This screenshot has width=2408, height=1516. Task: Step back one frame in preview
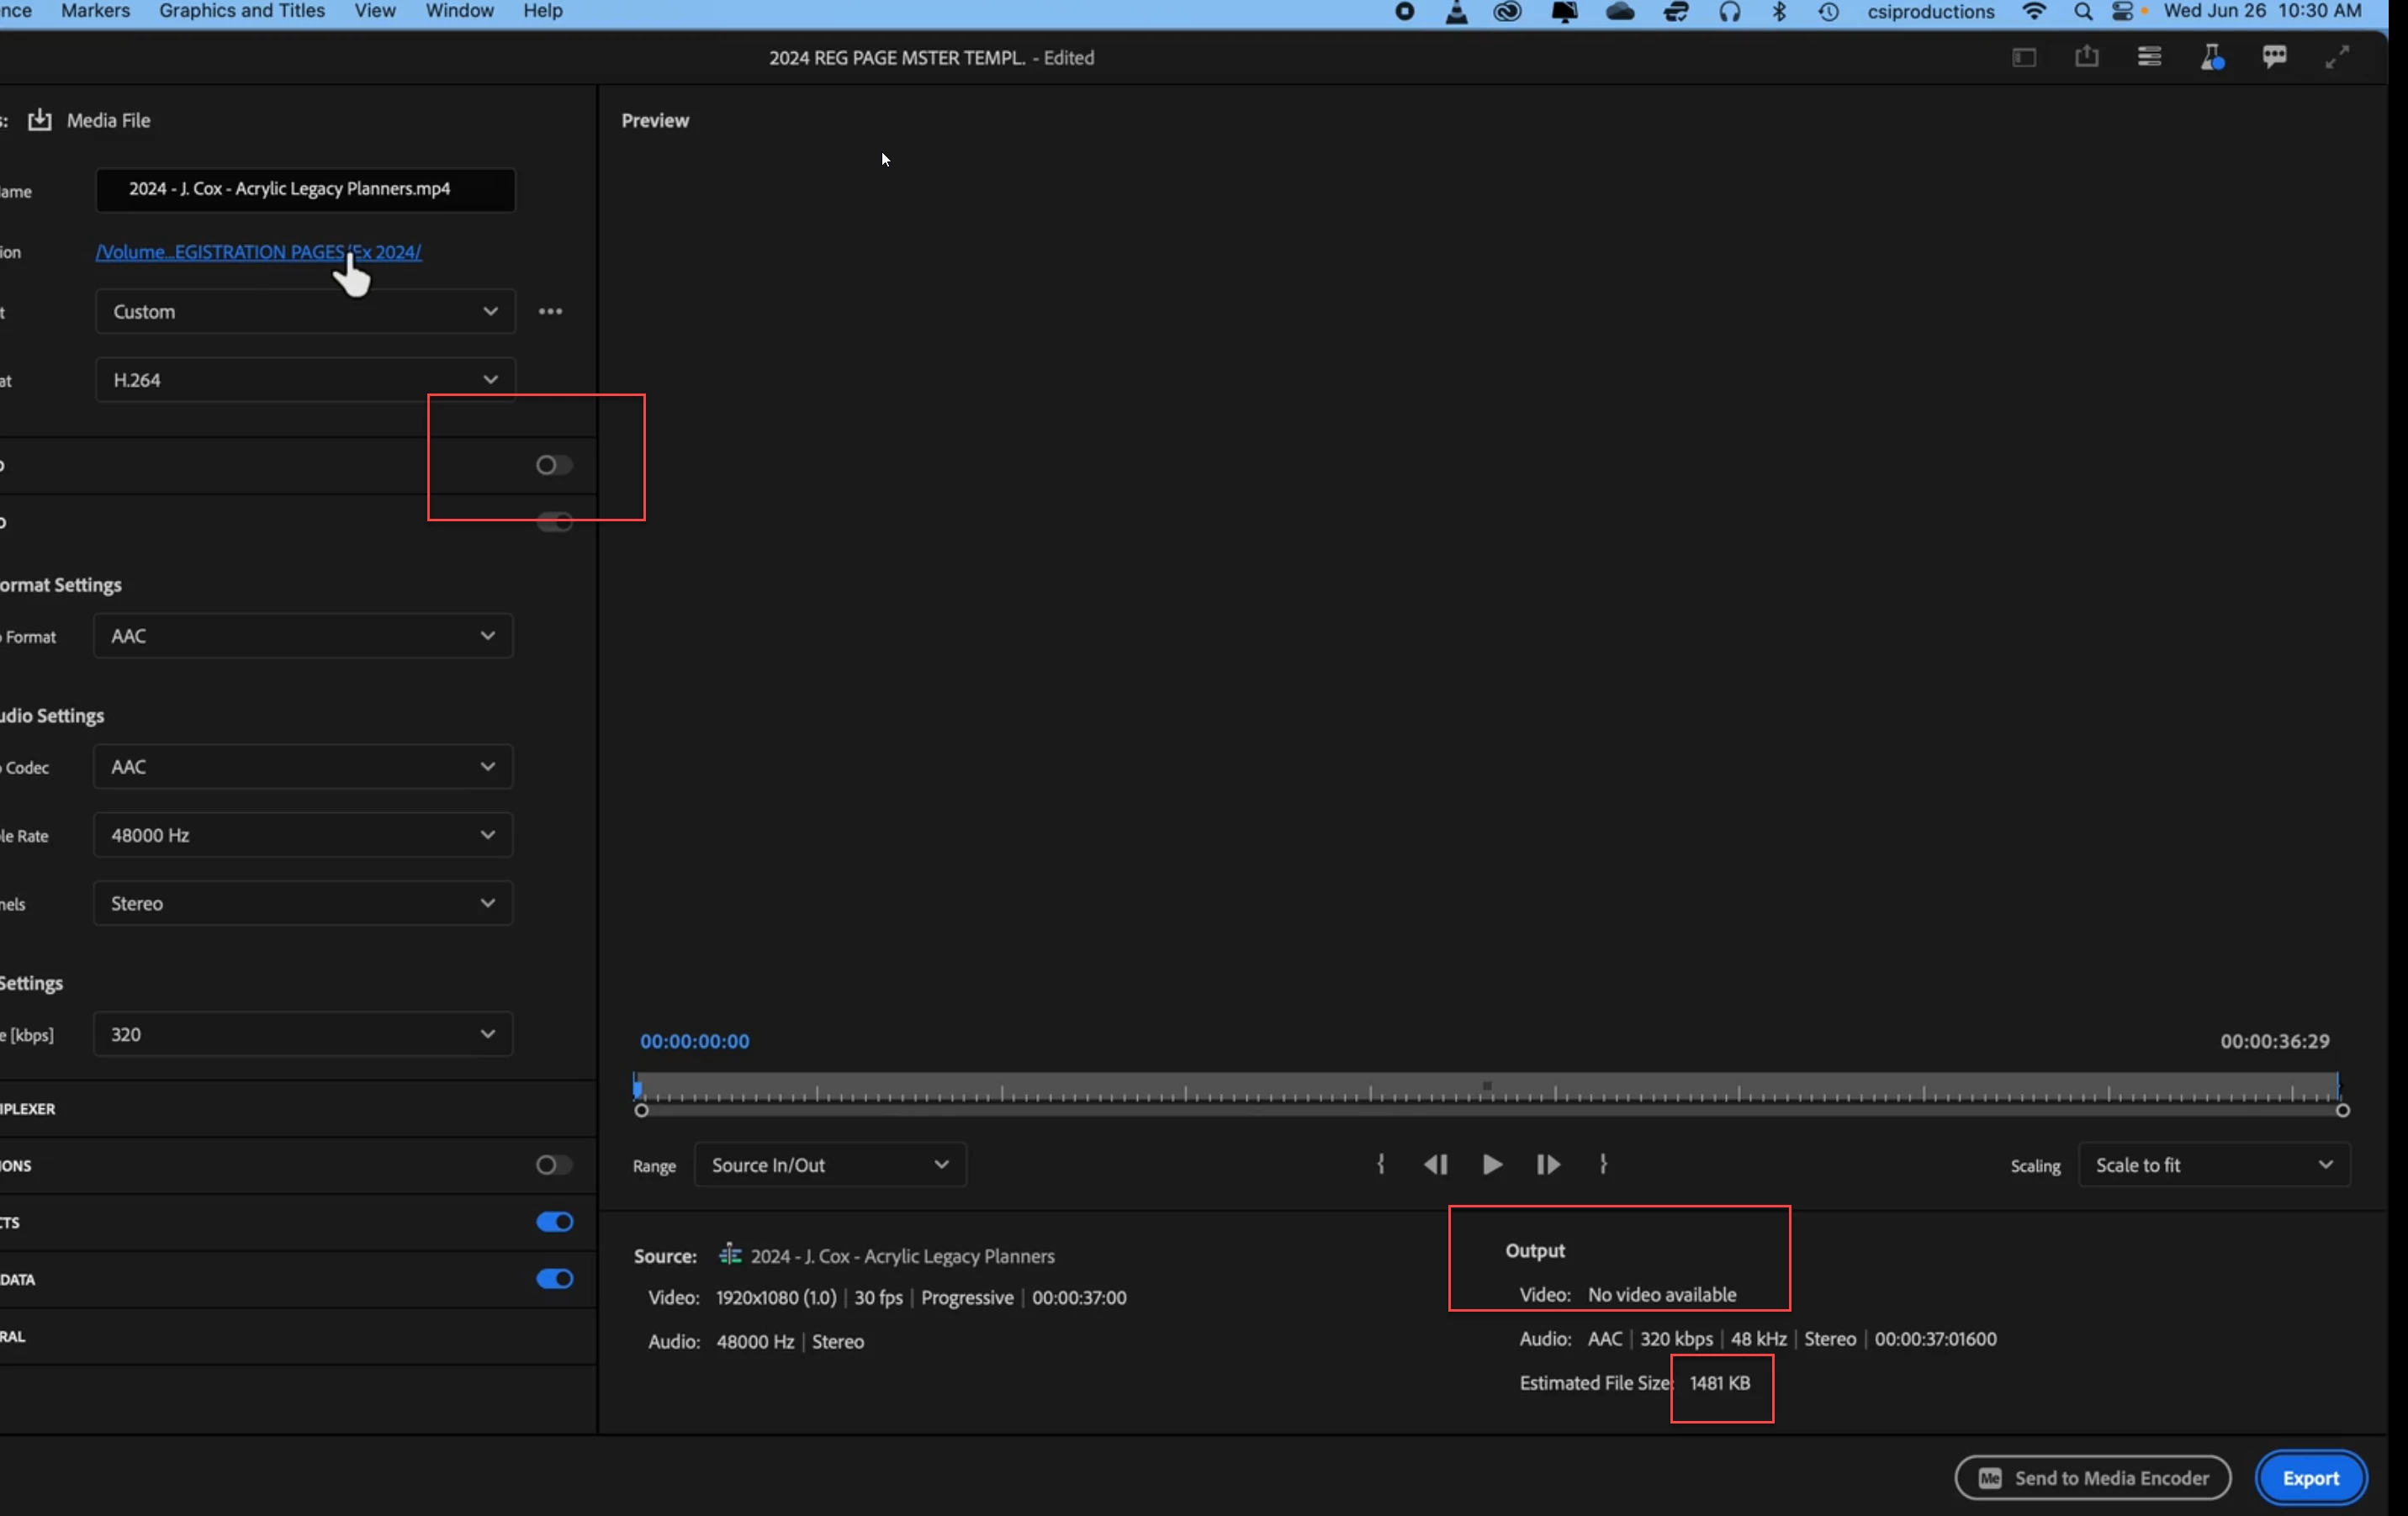(1435, 1164)
